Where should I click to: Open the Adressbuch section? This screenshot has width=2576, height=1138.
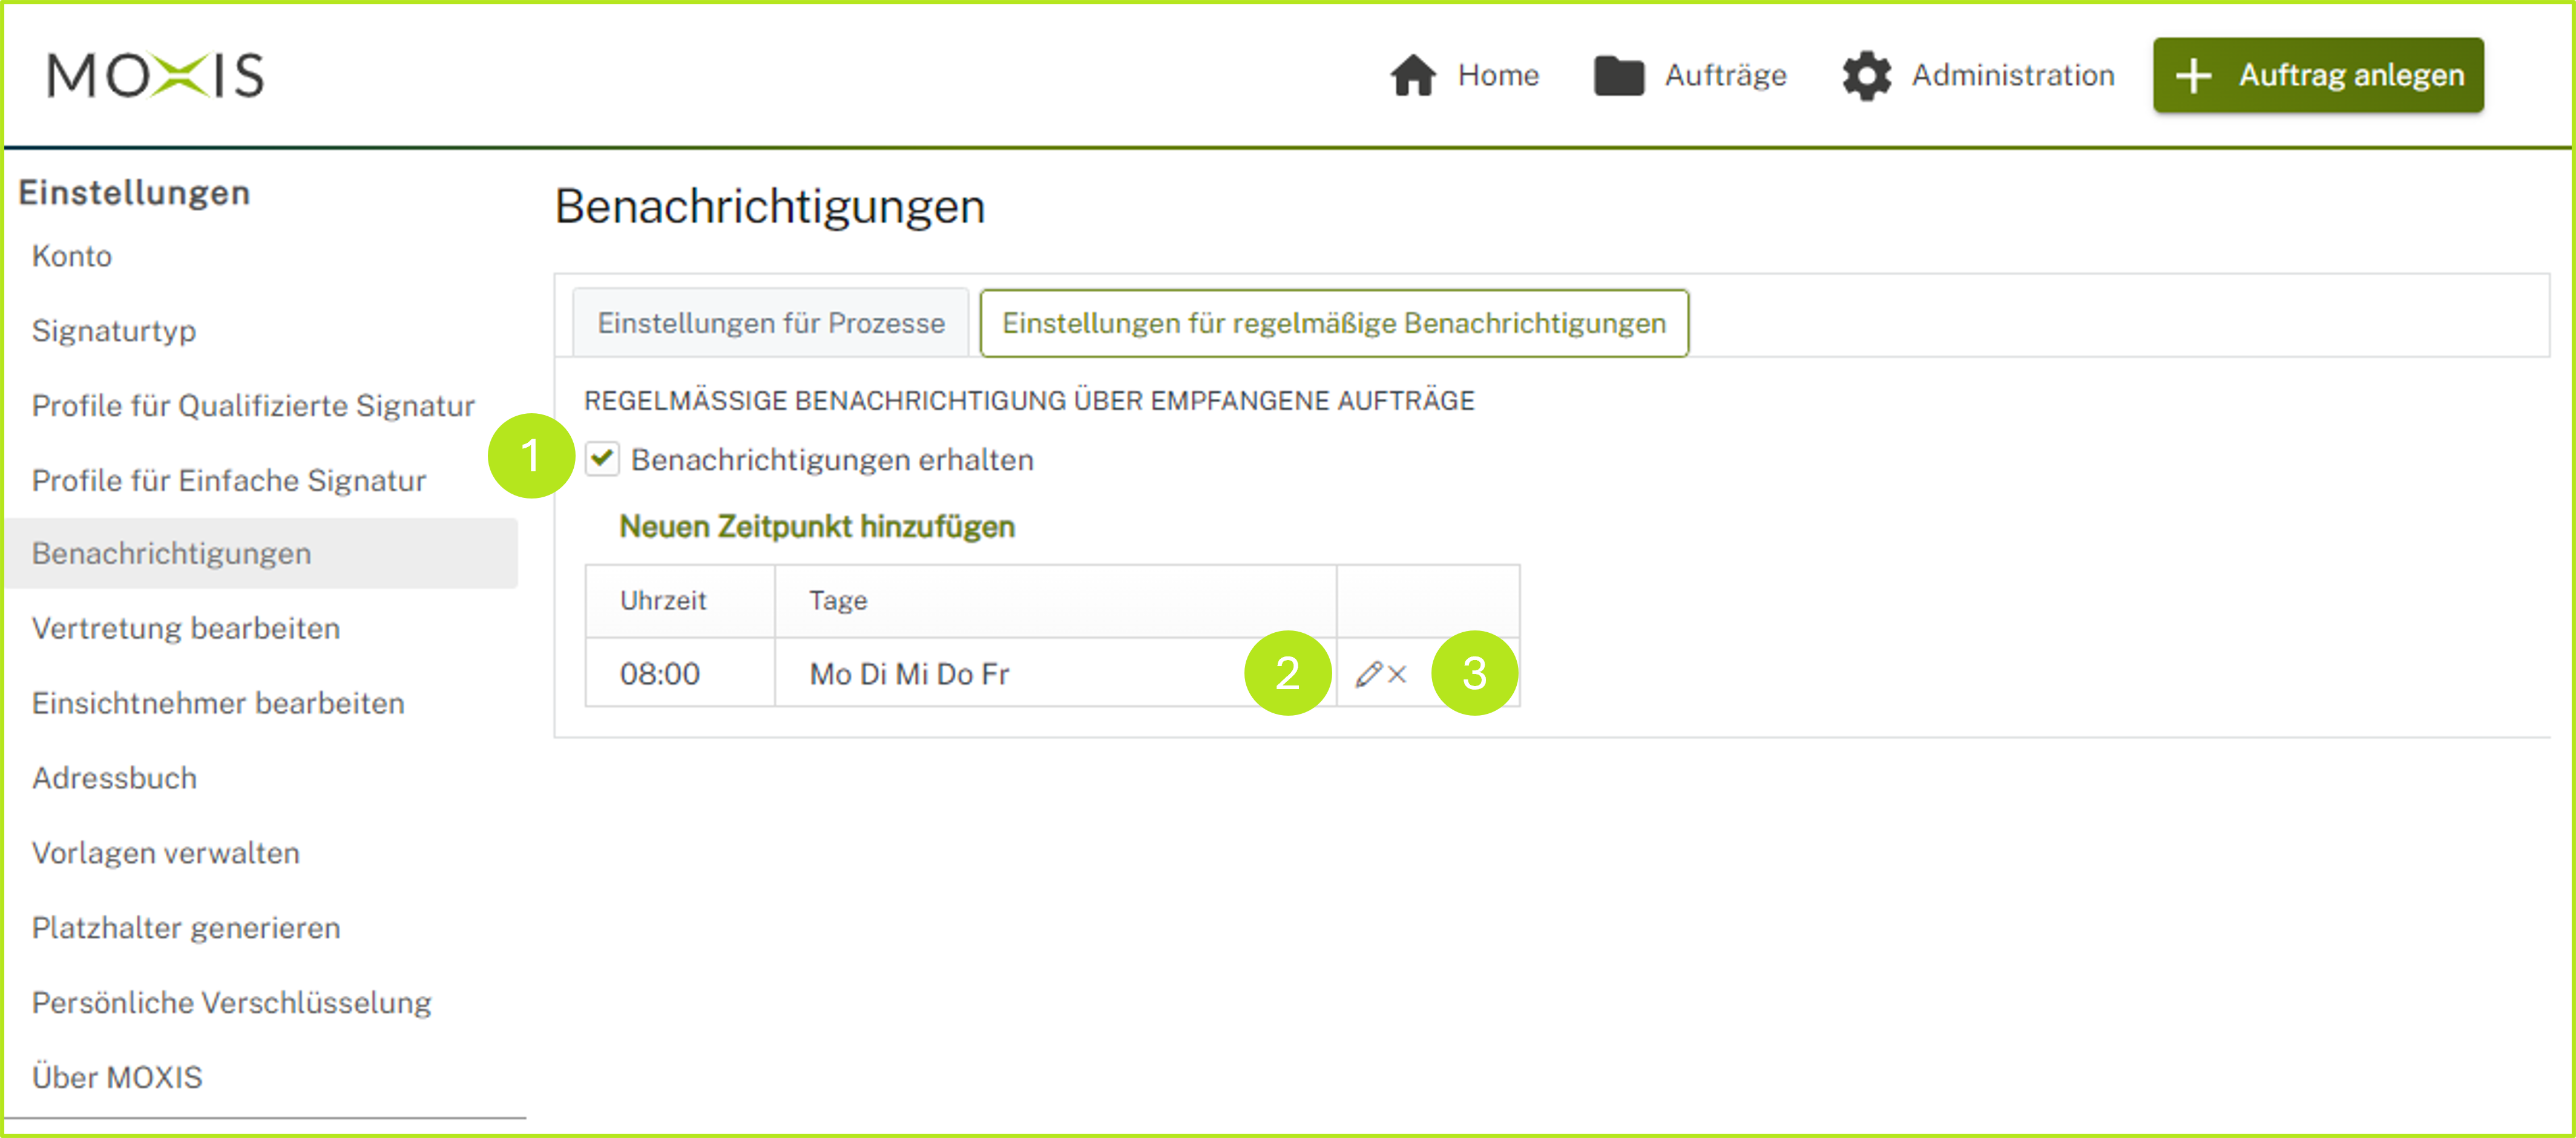(x=114, y=778)
